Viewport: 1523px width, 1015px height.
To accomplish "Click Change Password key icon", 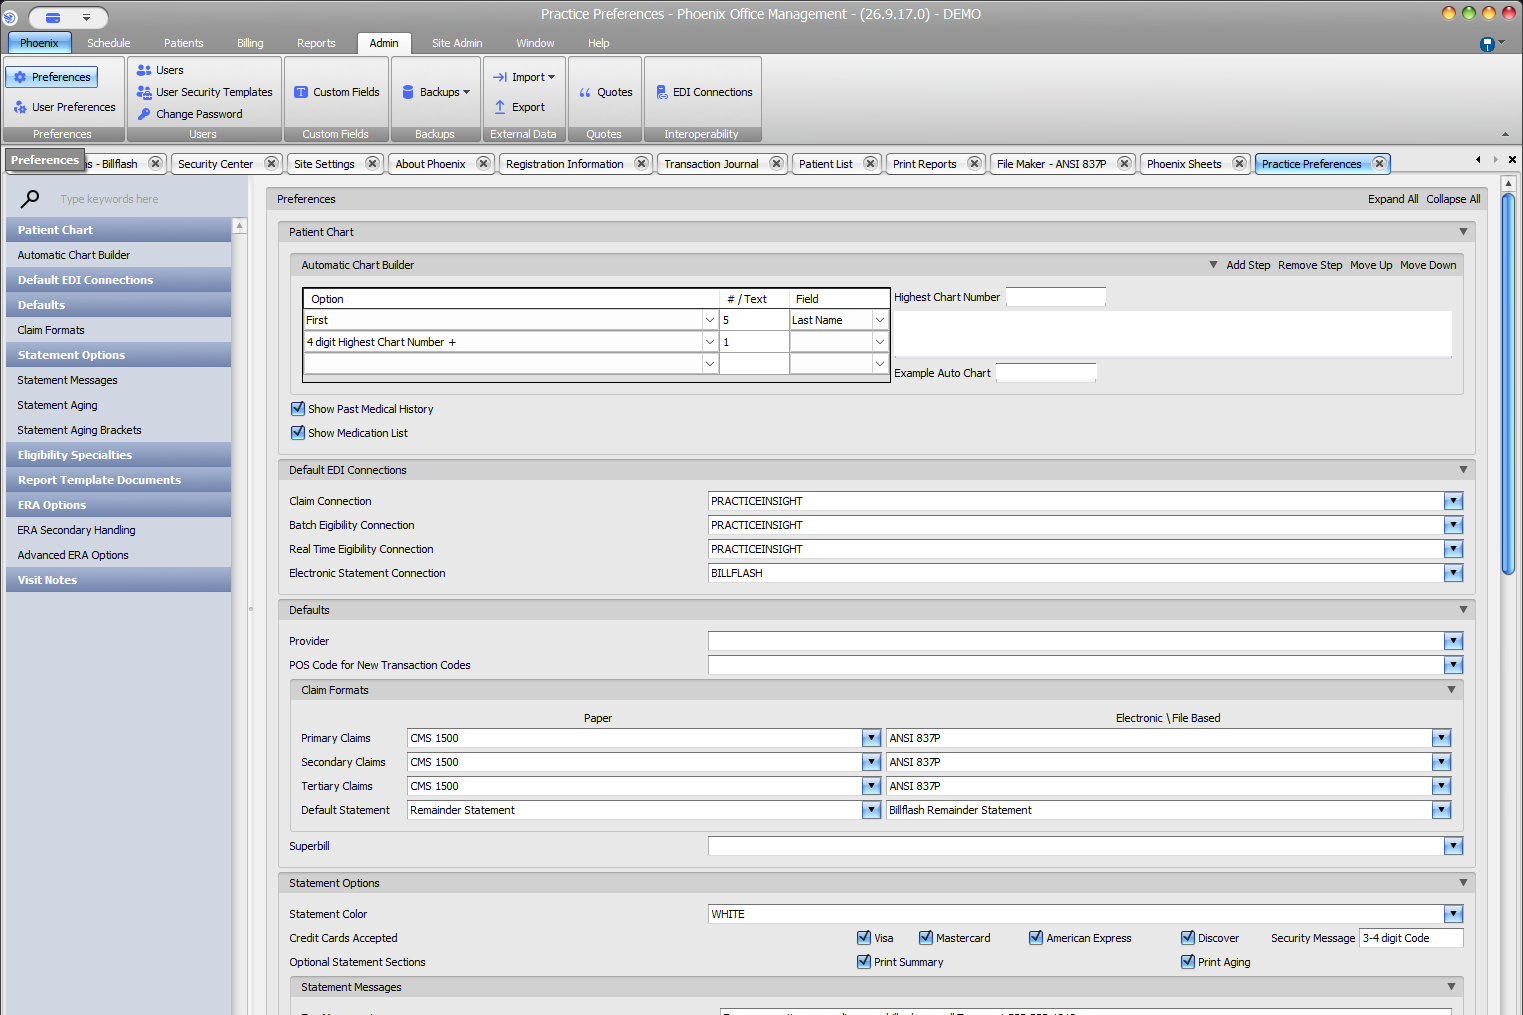I will tap(144, 114).
